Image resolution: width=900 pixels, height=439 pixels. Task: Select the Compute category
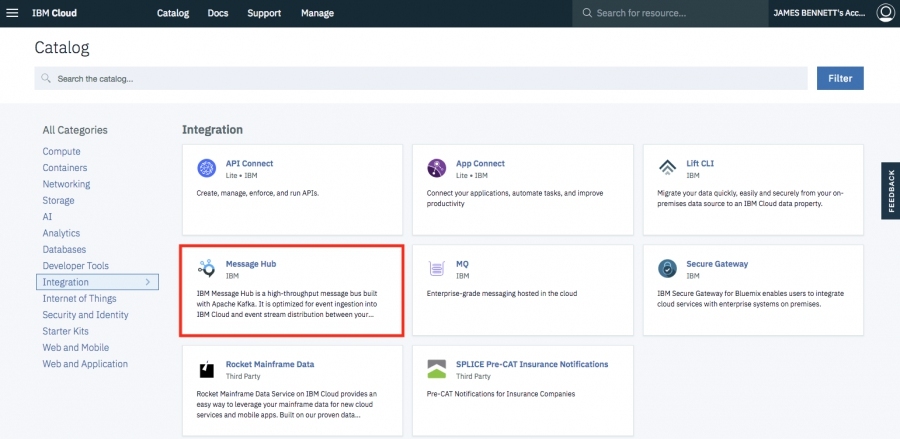coord(61,151)
